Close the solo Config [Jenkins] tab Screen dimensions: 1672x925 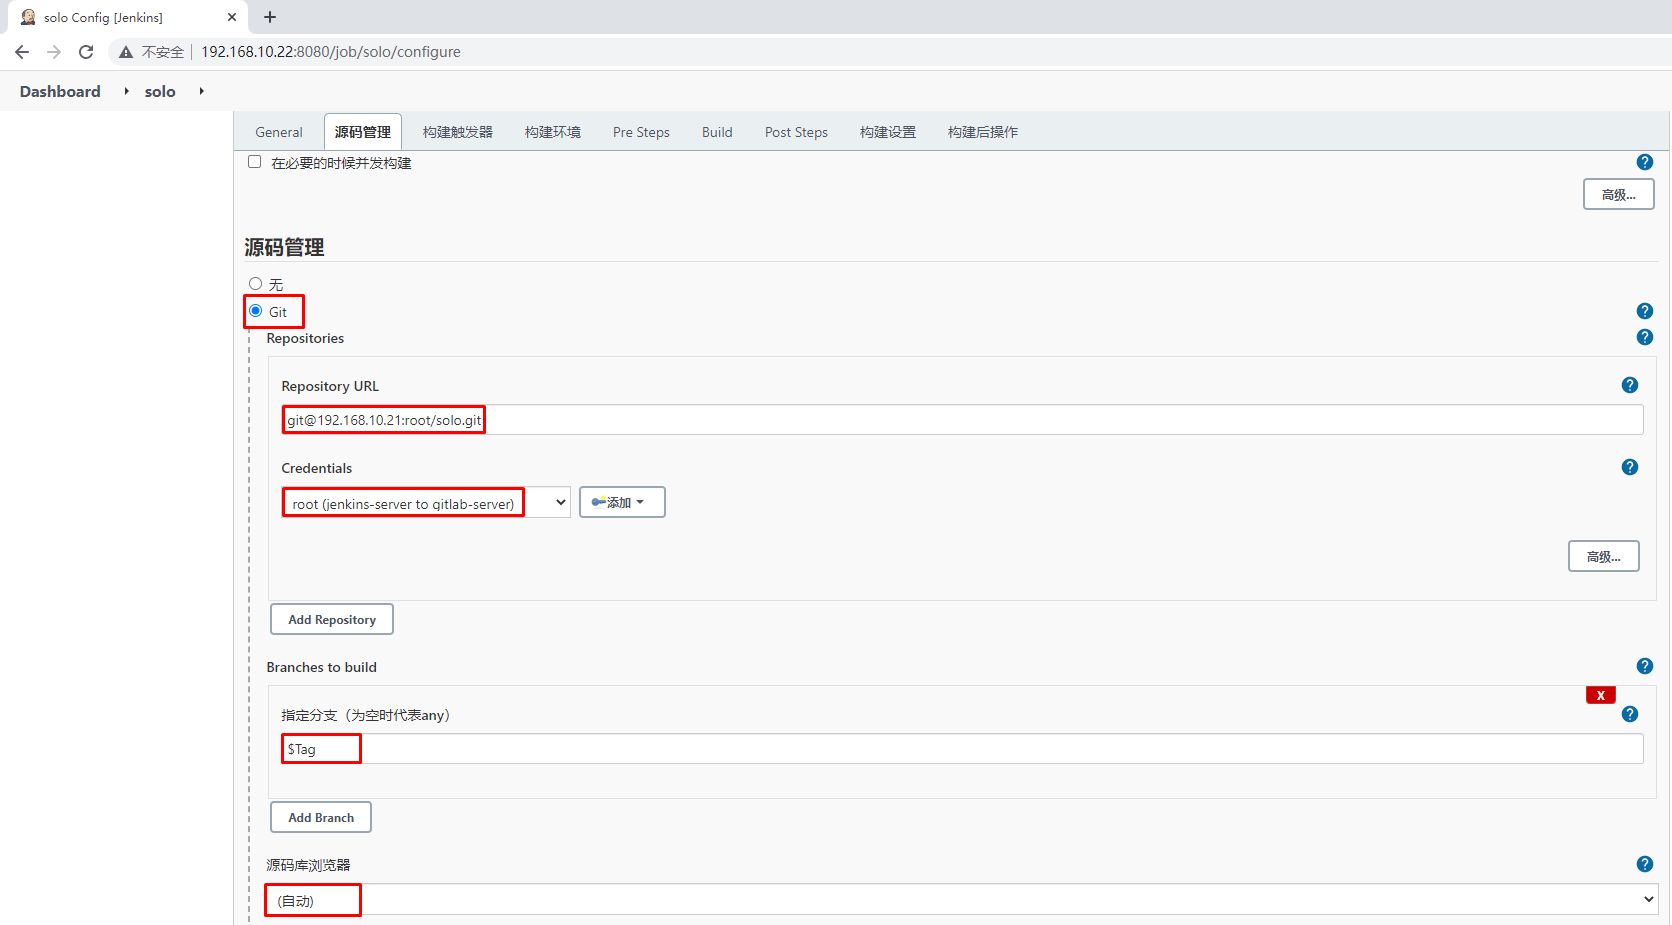point(232,17)
